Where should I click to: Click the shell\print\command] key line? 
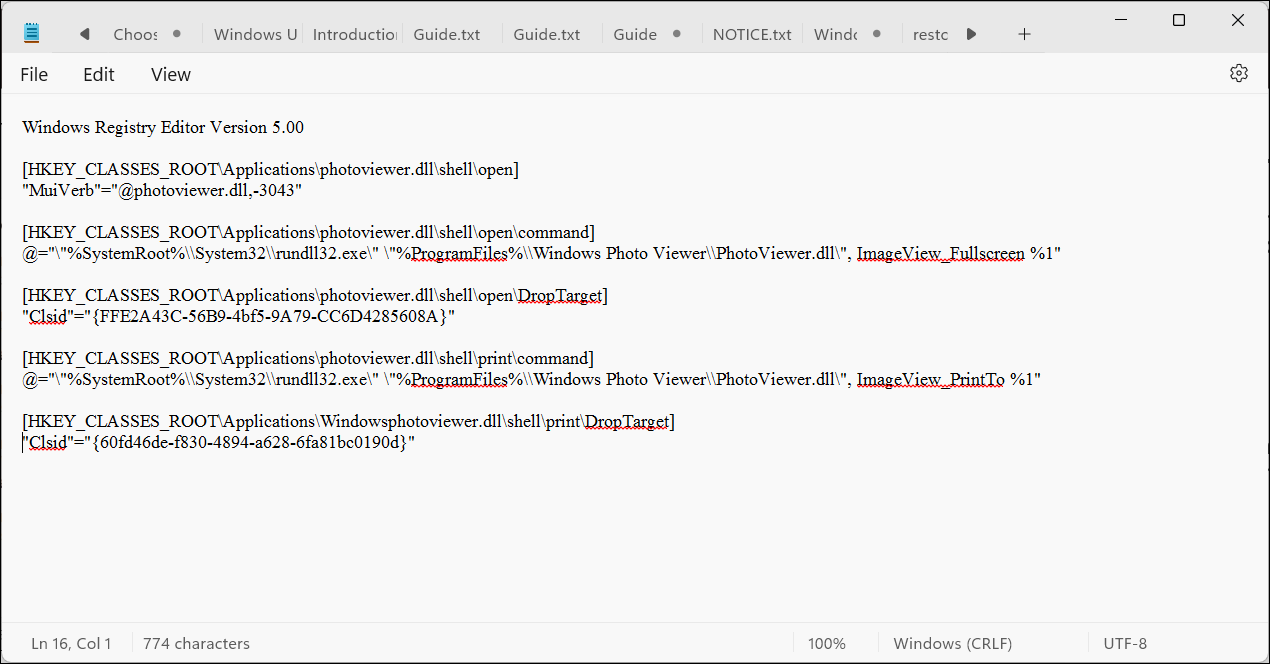pos(308,358)
